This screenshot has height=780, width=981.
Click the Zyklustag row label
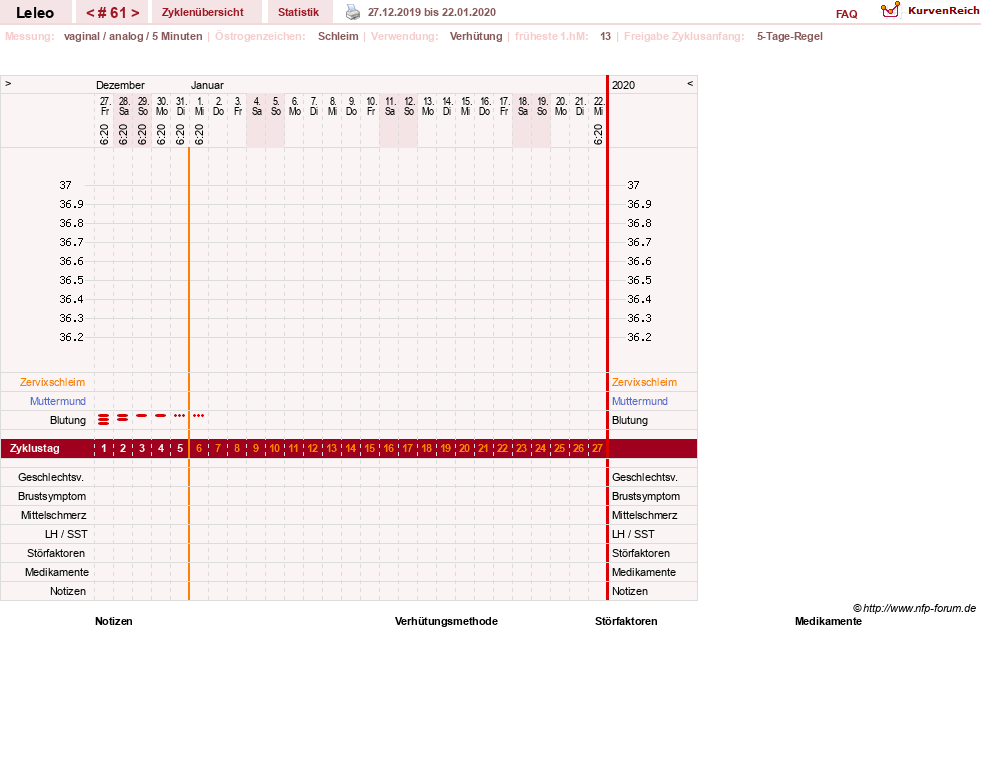pyautogui.click(x=34, y=448)
